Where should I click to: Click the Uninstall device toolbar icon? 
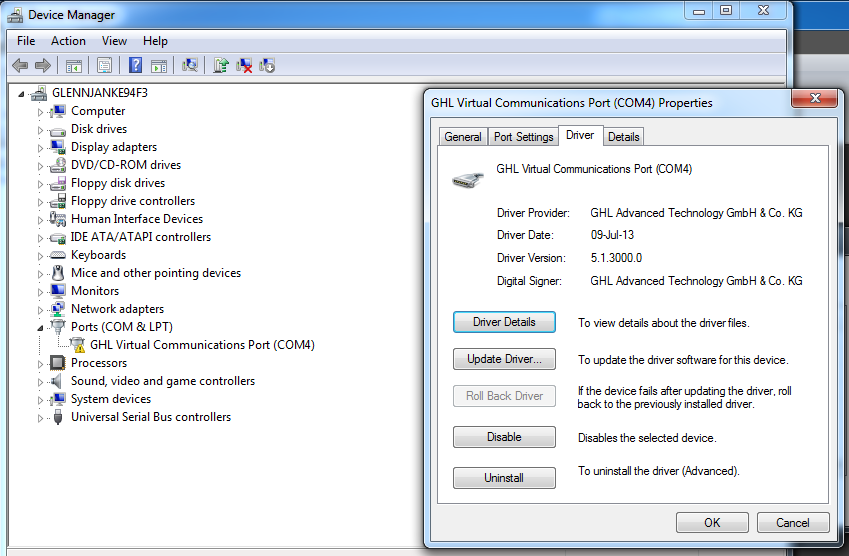pos(244,66)
